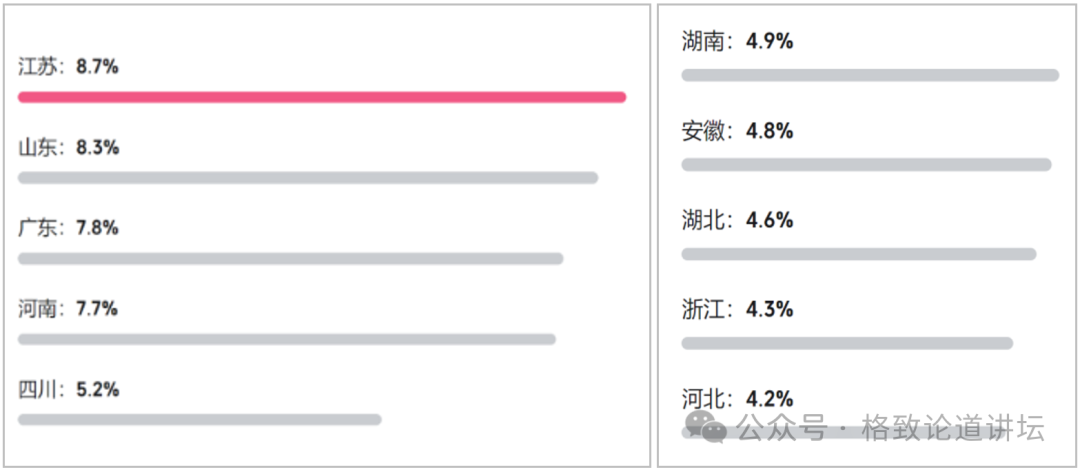Click the gray 湖南 progress bar

870,75
